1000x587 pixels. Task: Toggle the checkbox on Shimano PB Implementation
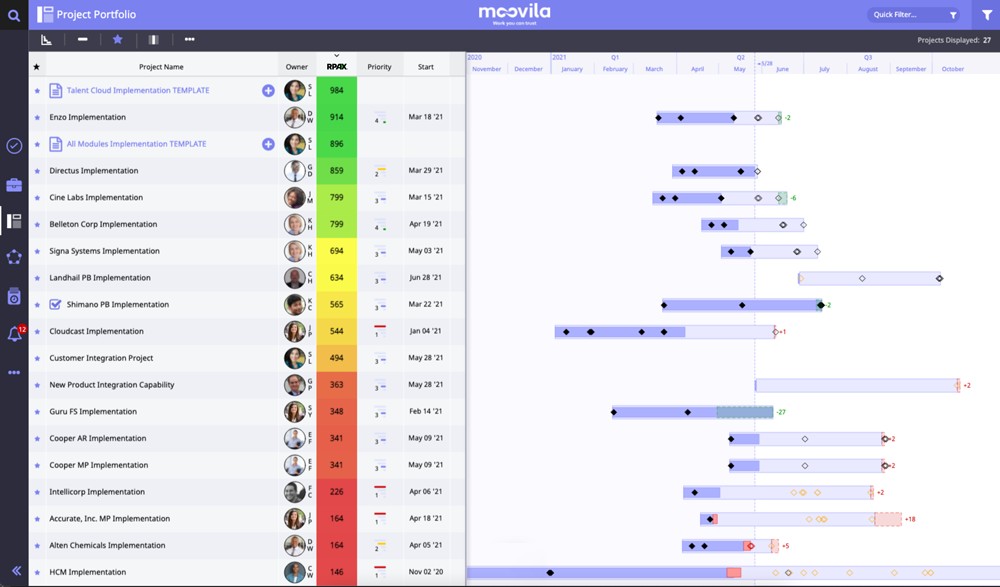click(53, 304)
